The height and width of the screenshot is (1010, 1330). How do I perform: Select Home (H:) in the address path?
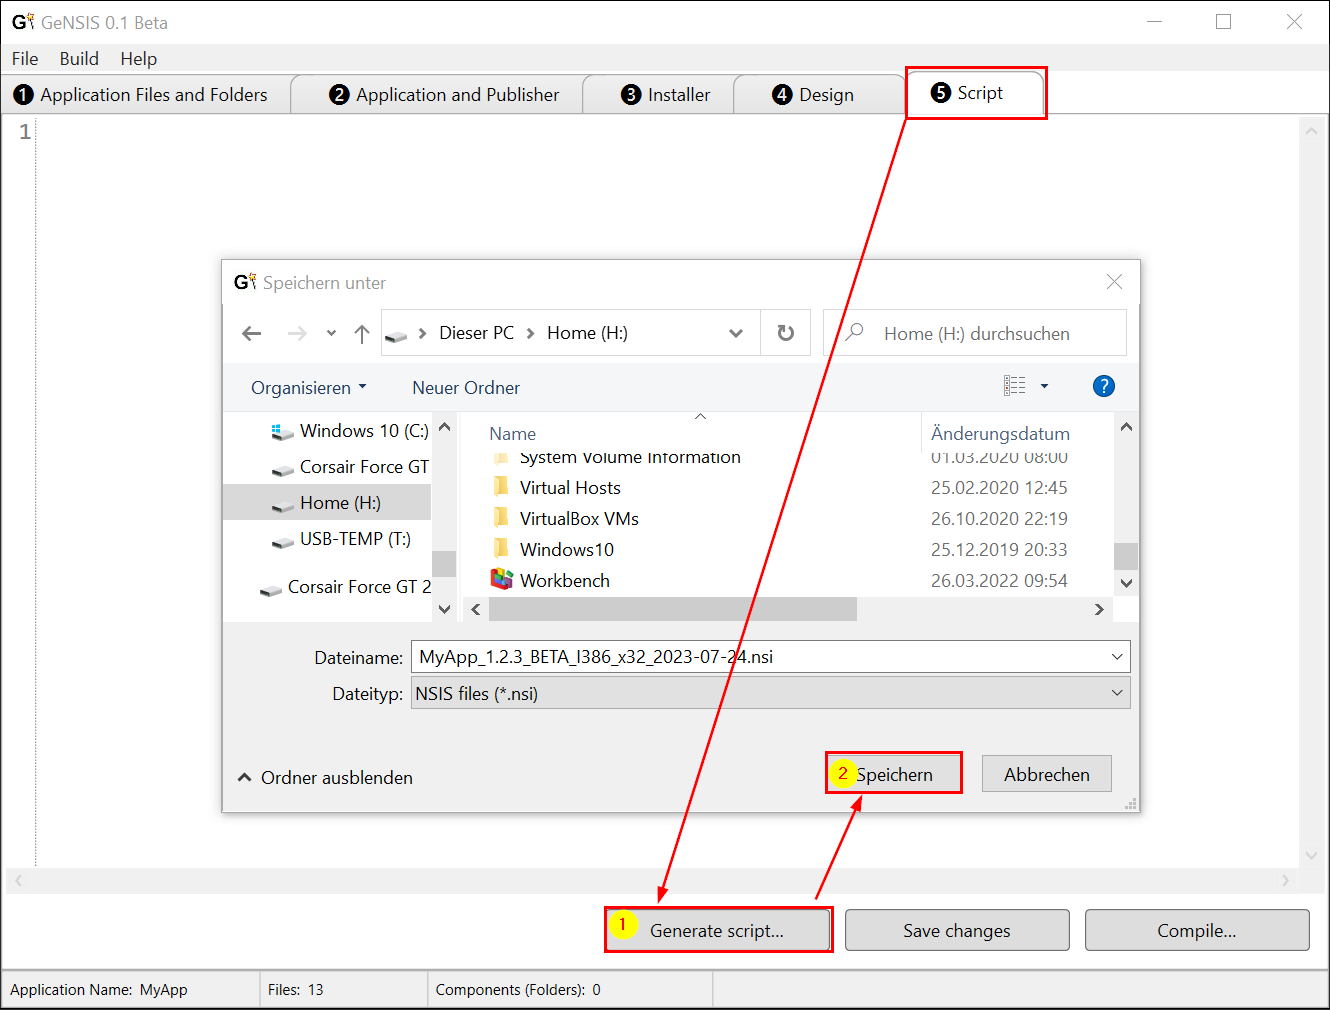(x=587, y=333)
